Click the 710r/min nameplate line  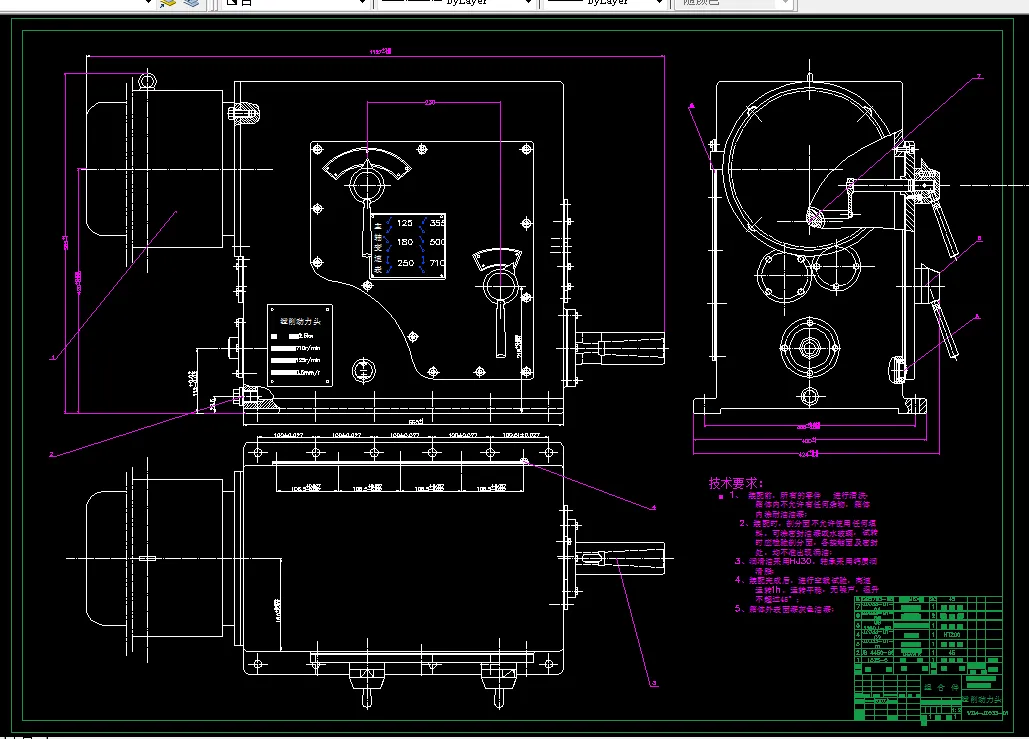tap(295, 348)
